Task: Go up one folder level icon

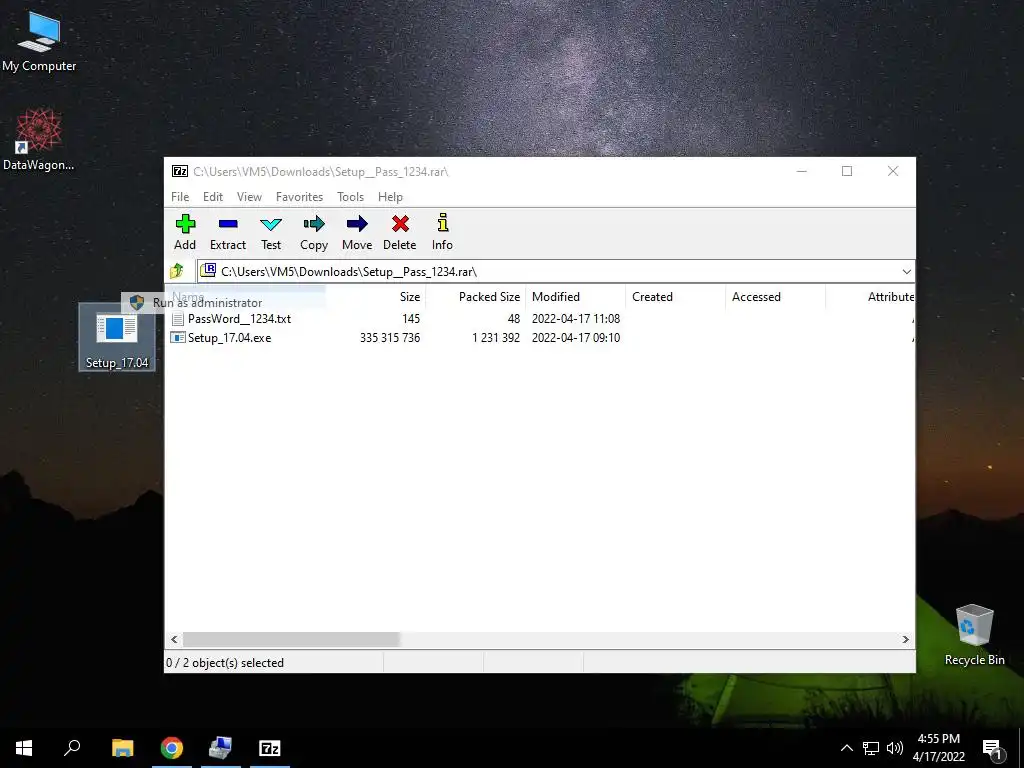Action: [x=177, y=270]
